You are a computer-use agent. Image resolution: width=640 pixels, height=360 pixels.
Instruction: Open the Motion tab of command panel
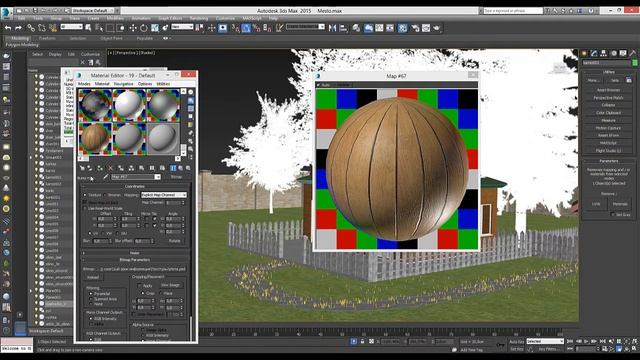tap(613, 53)
